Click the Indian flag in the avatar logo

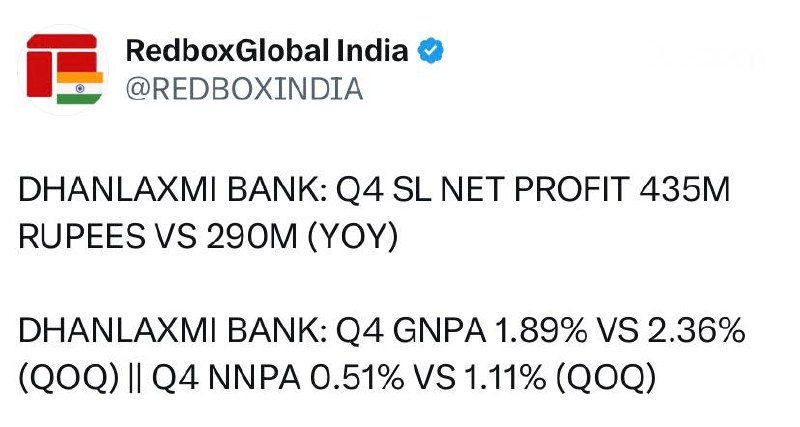click(x=80, y=88)
